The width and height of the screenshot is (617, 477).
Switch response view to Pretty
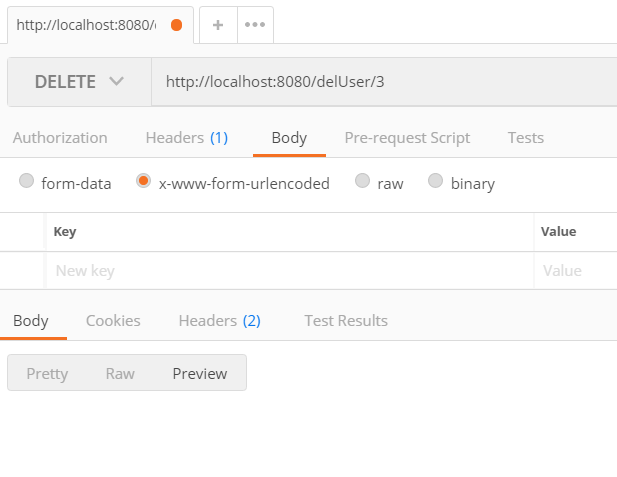(47, 373)
